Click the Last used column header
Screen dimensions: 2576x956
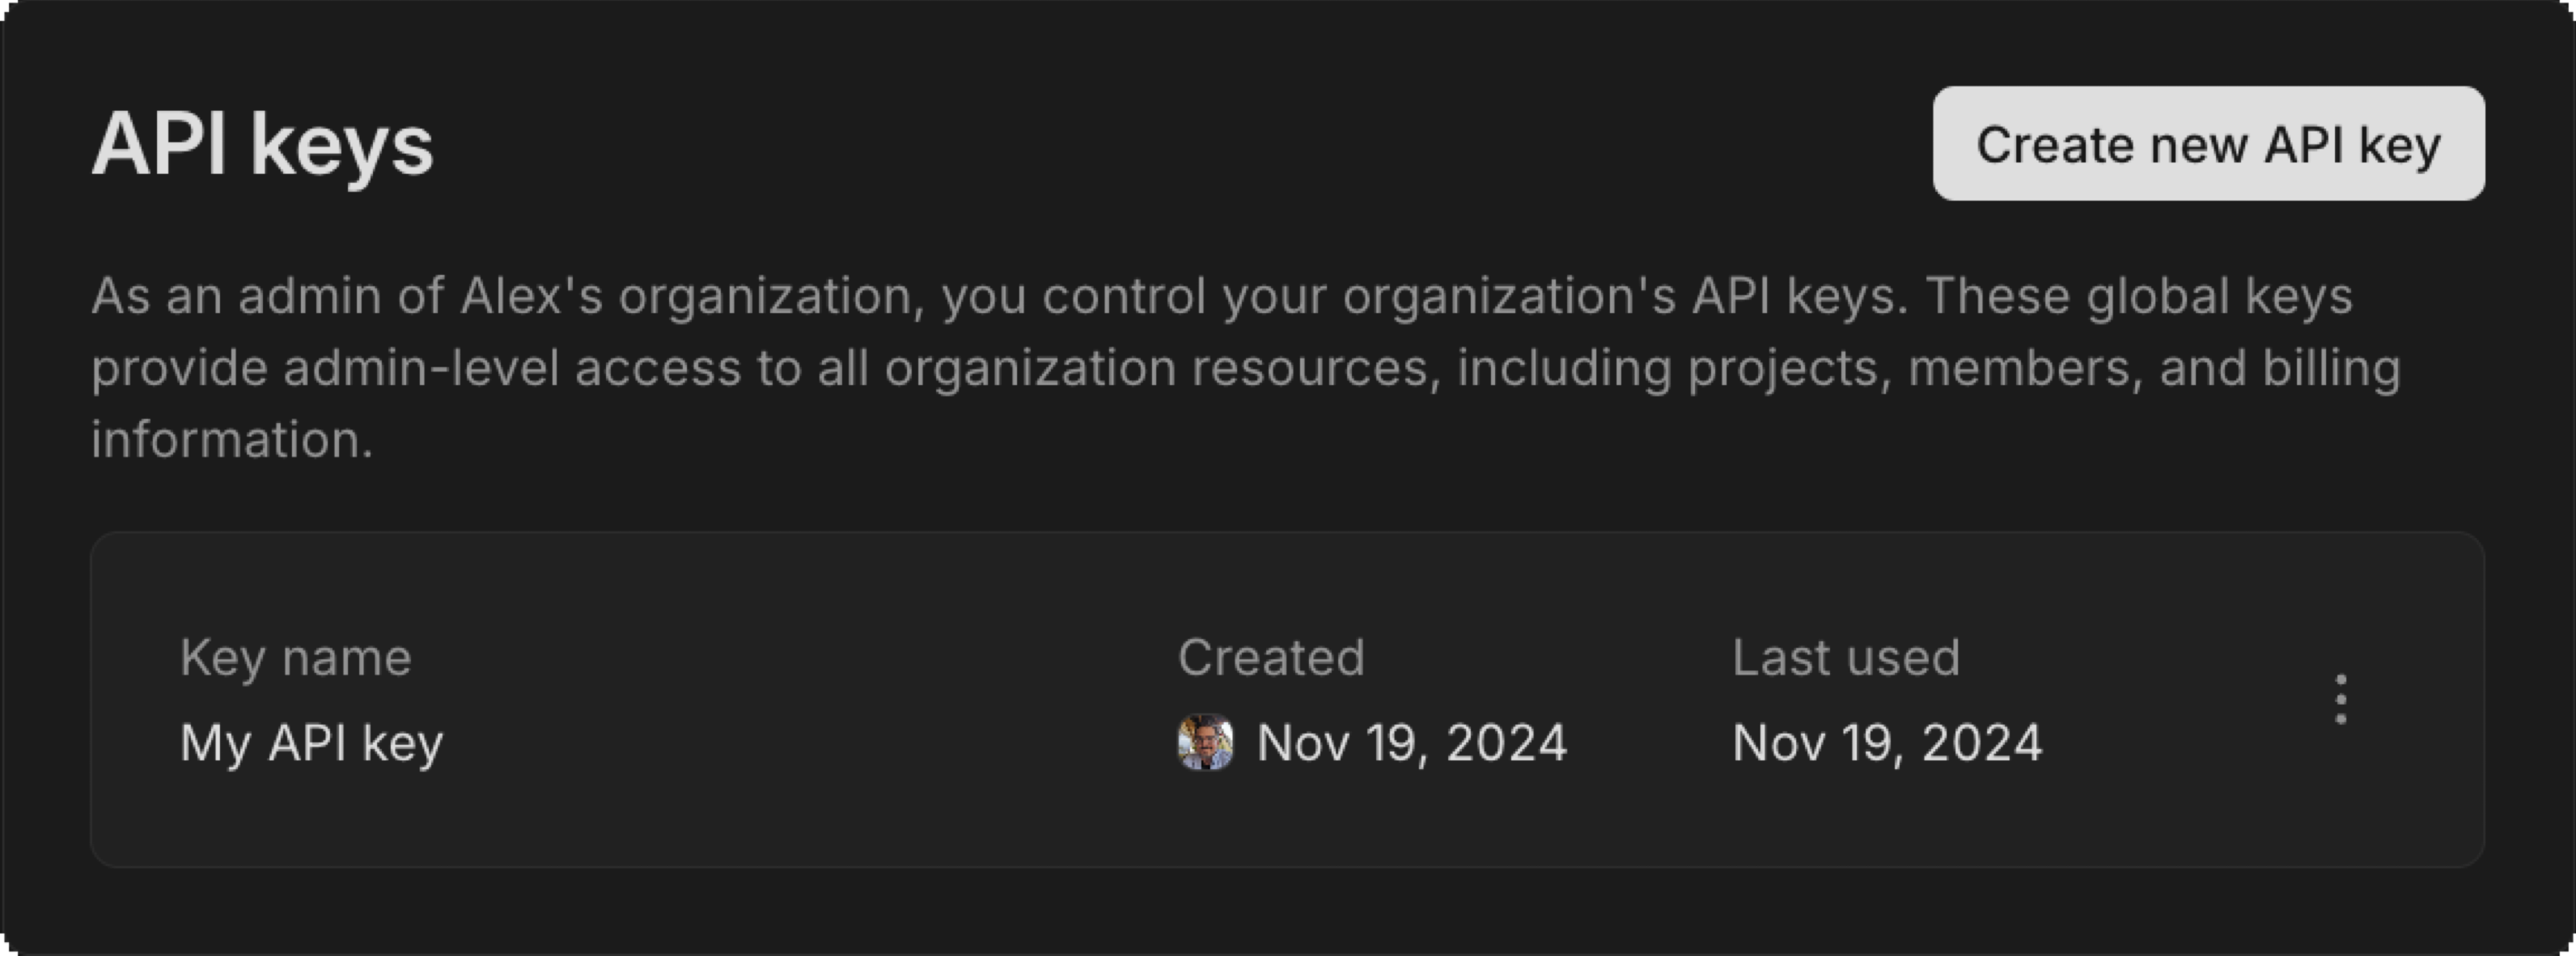[1845, 658]
